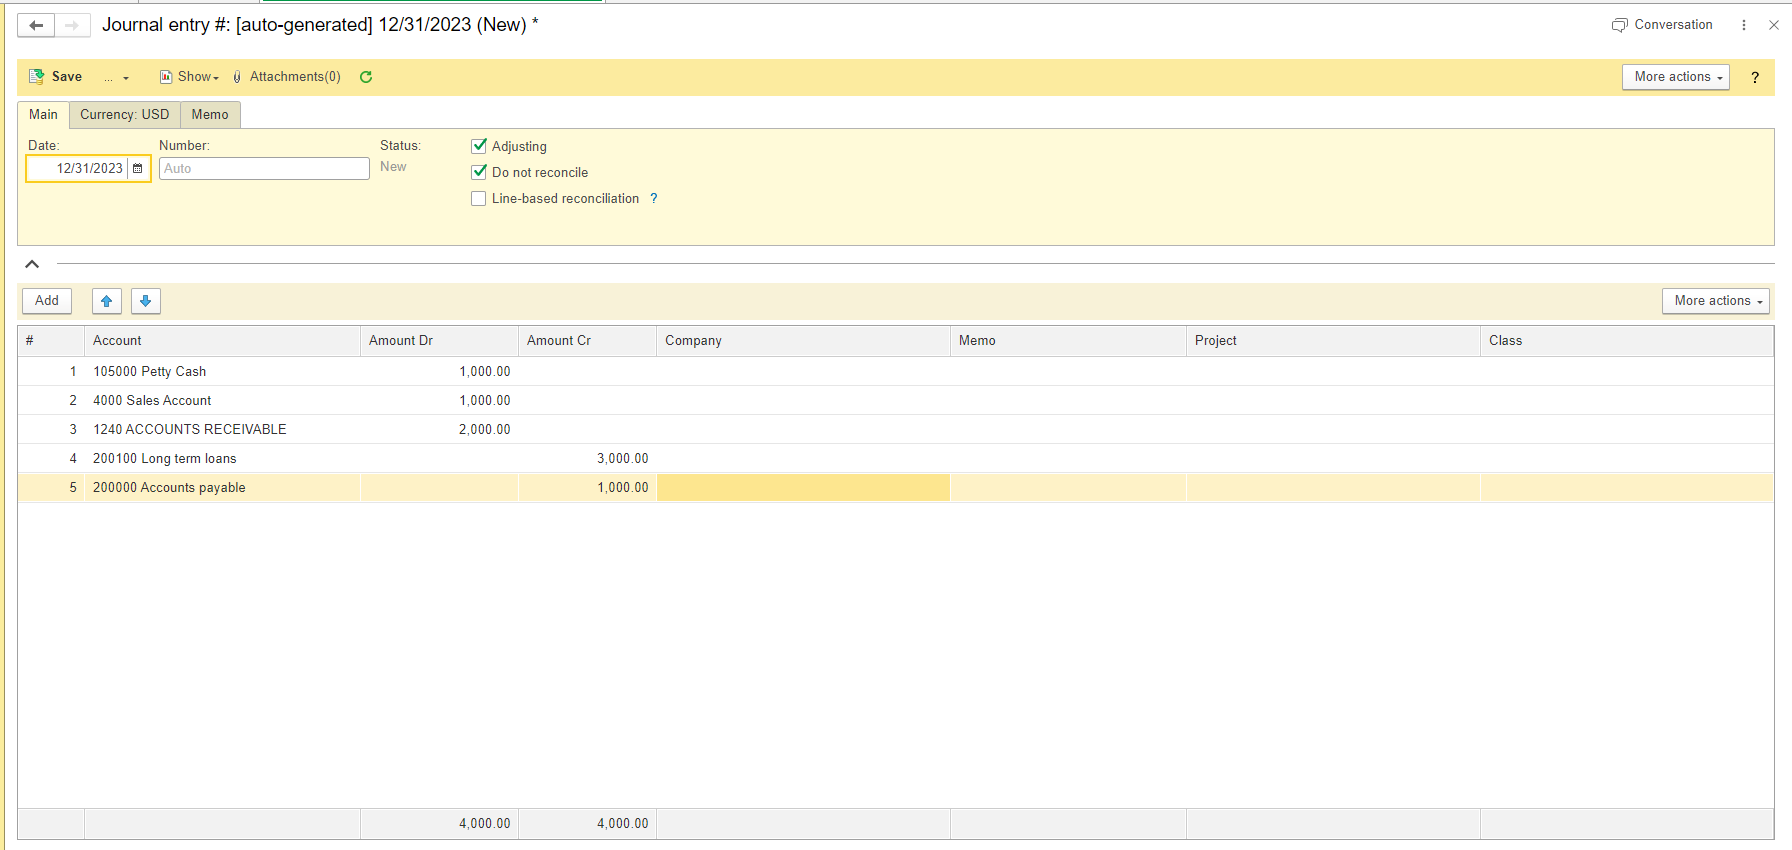Image resolution: width=1792 pixels, height=850 pixels.
Task: Open the date calendar picker icon
Action: click(x=138, y=168)
